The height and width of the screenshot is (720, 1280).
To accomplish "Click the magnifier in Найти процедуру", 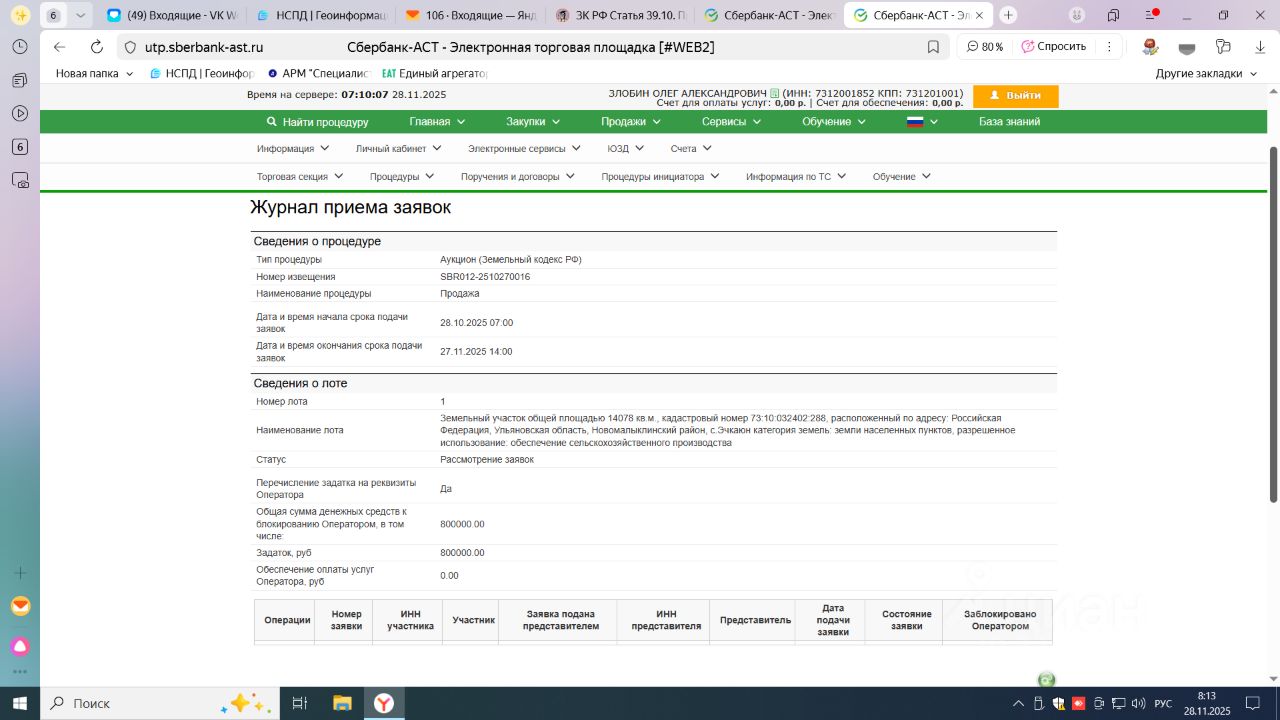I will click(x=271, y=122).
